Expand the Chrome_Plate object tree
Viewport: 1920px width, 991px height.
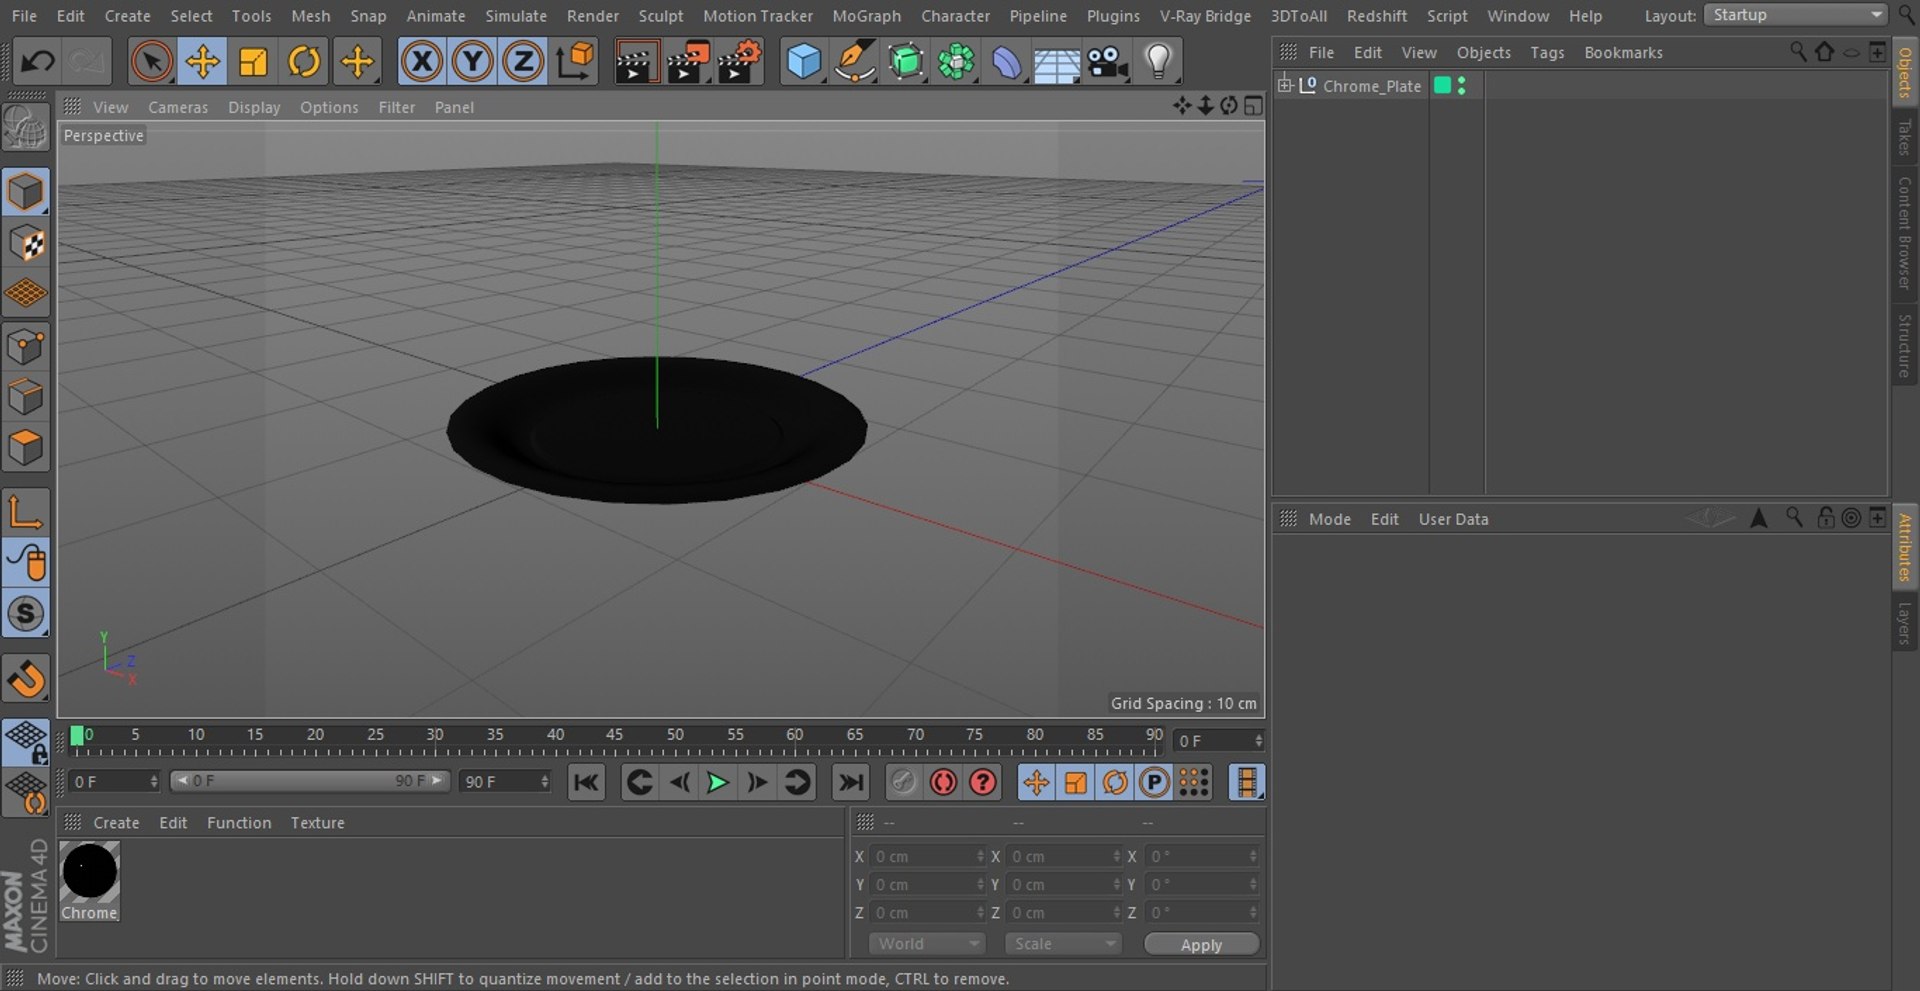pyautogui.click(x=1285, y=86)
